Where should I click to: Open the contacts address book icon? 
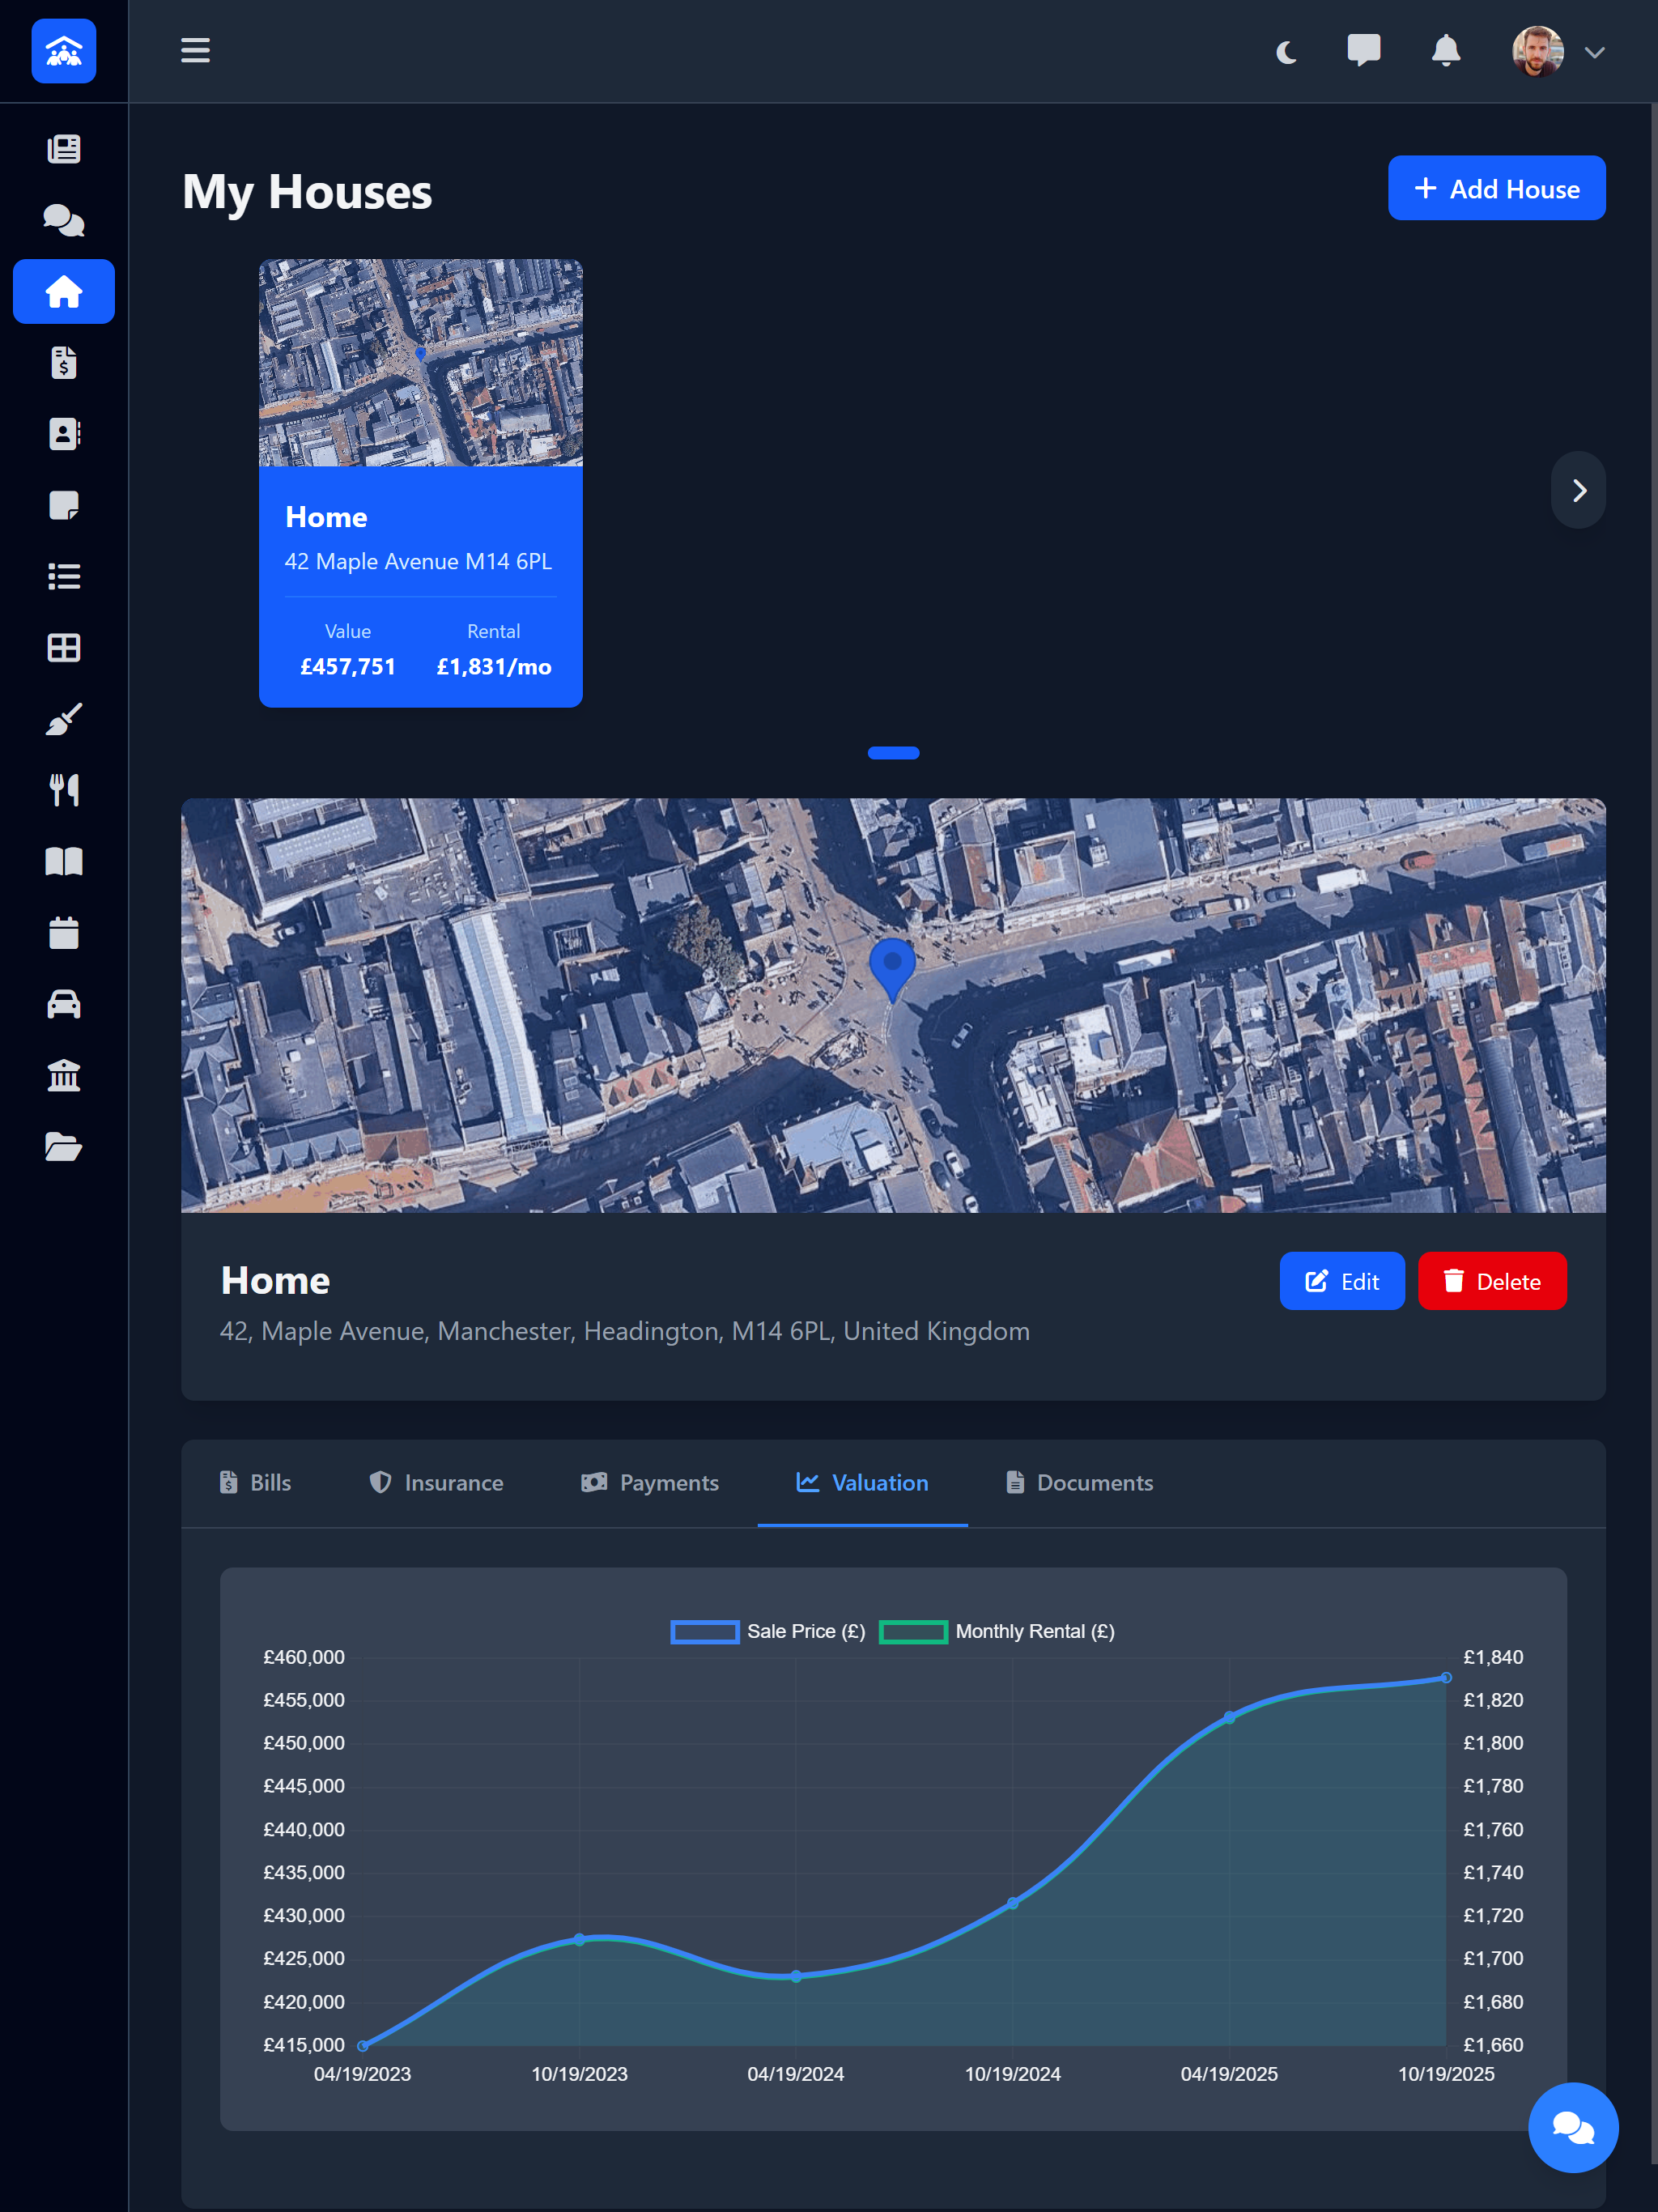click(x=64, y=434)
